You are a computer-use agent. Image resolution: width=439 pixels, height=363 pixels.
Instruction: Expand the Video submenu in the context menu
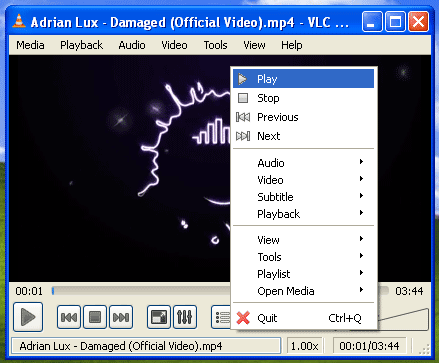click(x=303, y=180)
